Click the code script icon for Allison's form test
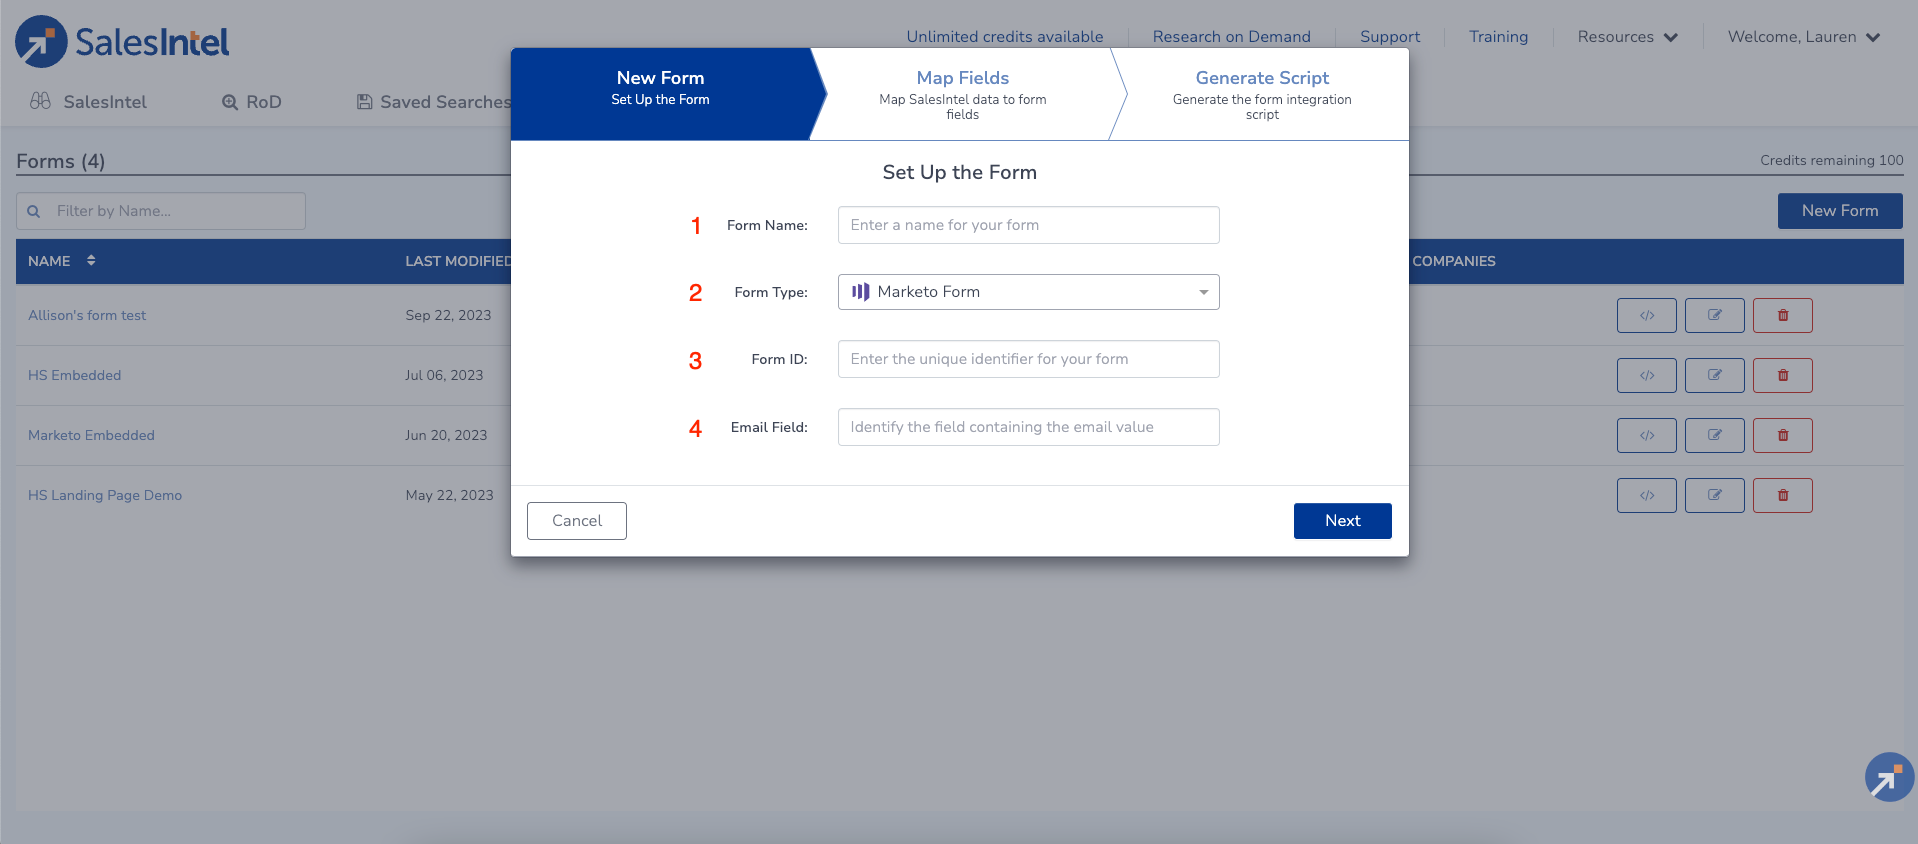 (1646, 315)
